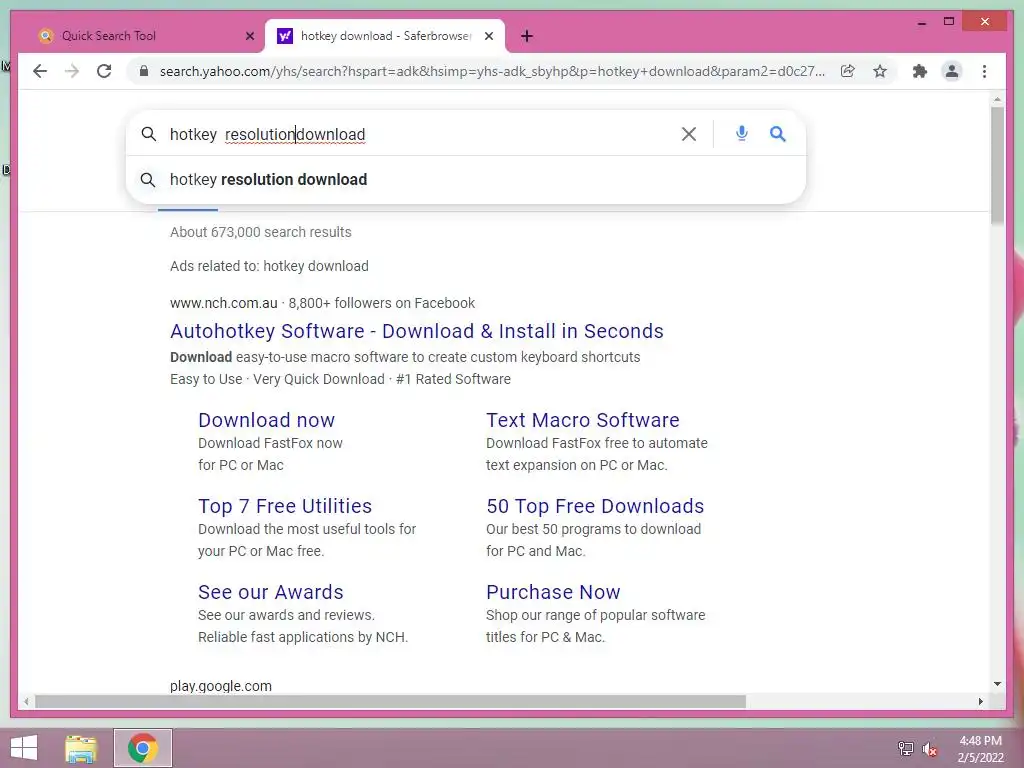The image size is (1024, 768).
Task: Select the hotkey download tab
Action: coord(385,36)
